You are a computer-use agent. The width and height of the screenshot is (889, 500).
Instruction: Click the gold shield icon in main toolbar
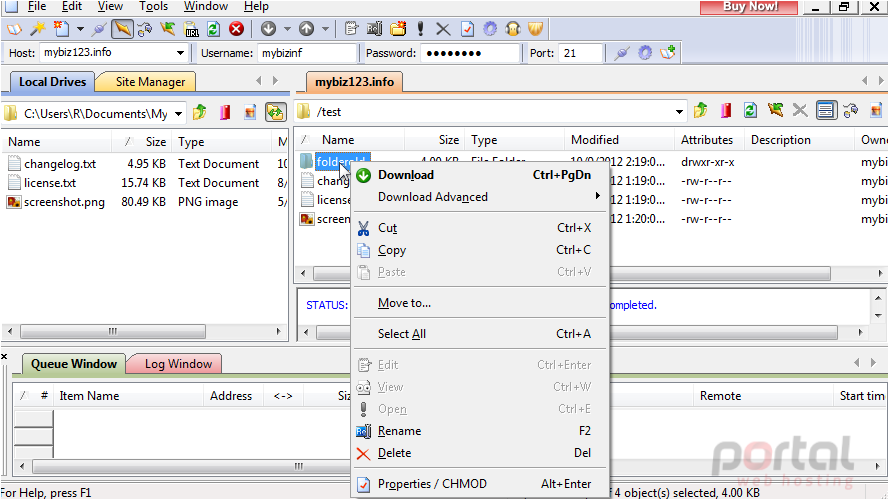tap(536, 28)
